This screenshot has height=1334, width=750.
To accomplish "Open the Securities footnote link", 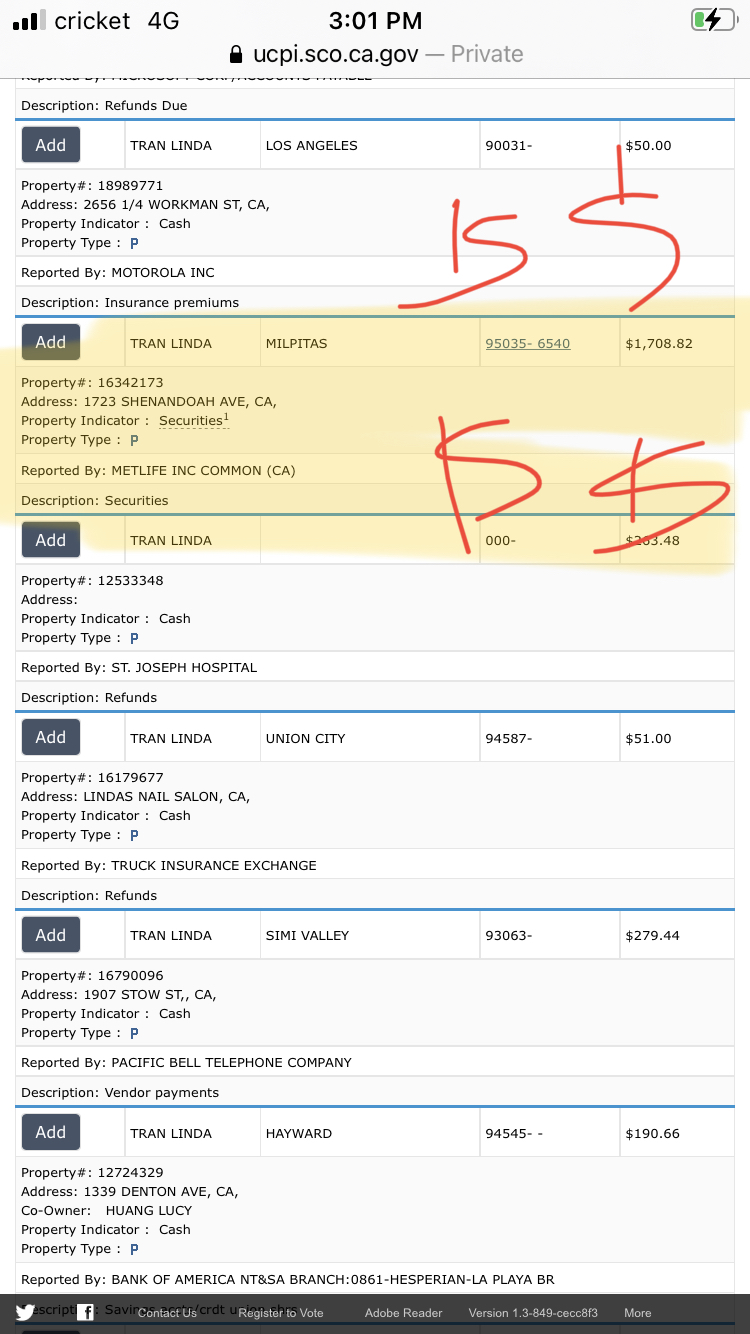I will pyautogui.click(x=194, y=421).
